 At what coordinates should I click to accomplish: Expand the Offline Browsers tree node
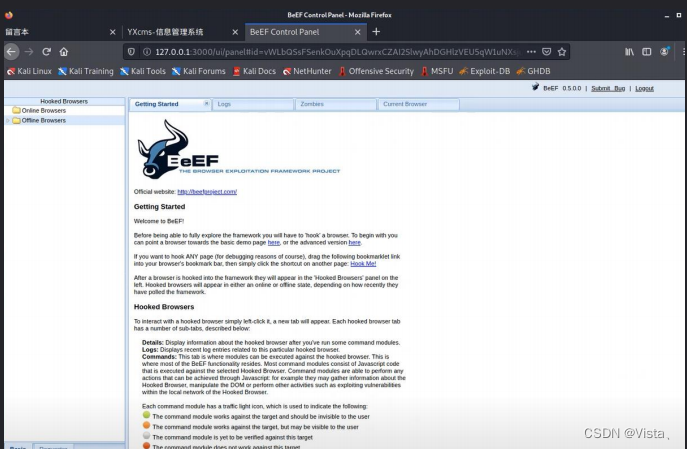(7, 120)
